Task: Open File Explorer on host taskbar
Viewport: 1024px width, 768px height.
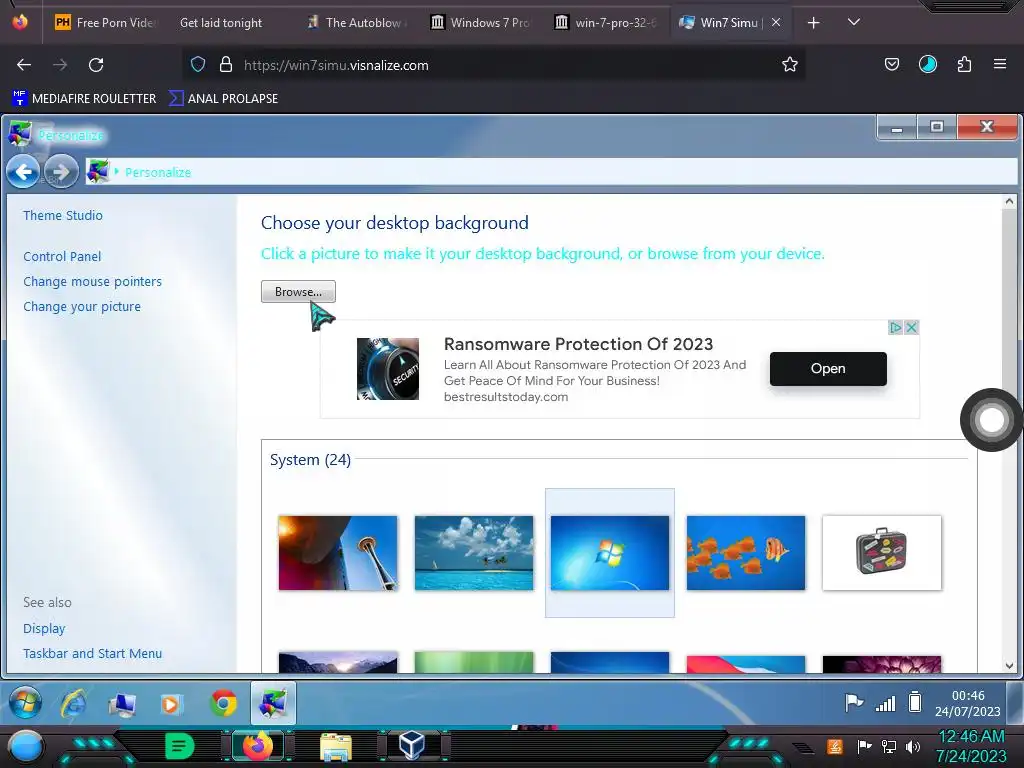Action: pos(336,747)
